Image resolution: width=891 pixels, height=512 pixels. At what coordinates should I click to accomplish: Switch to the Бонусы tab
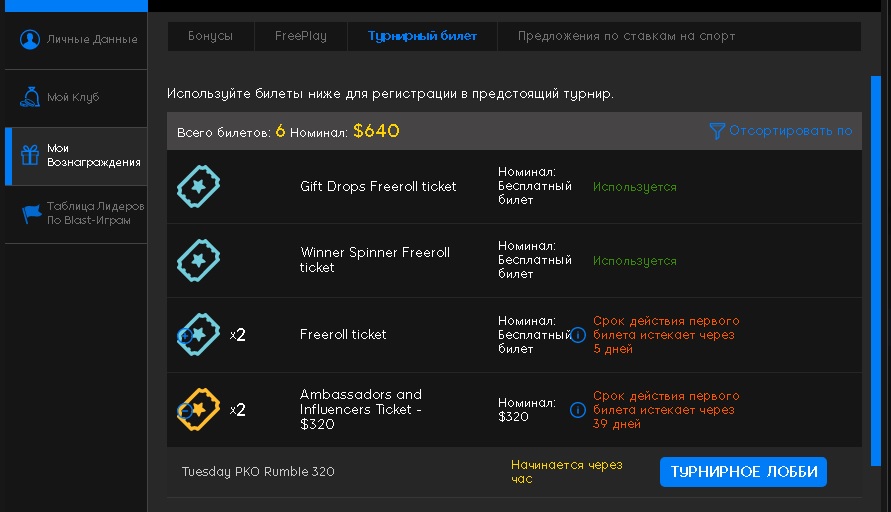tap(210, 36)
